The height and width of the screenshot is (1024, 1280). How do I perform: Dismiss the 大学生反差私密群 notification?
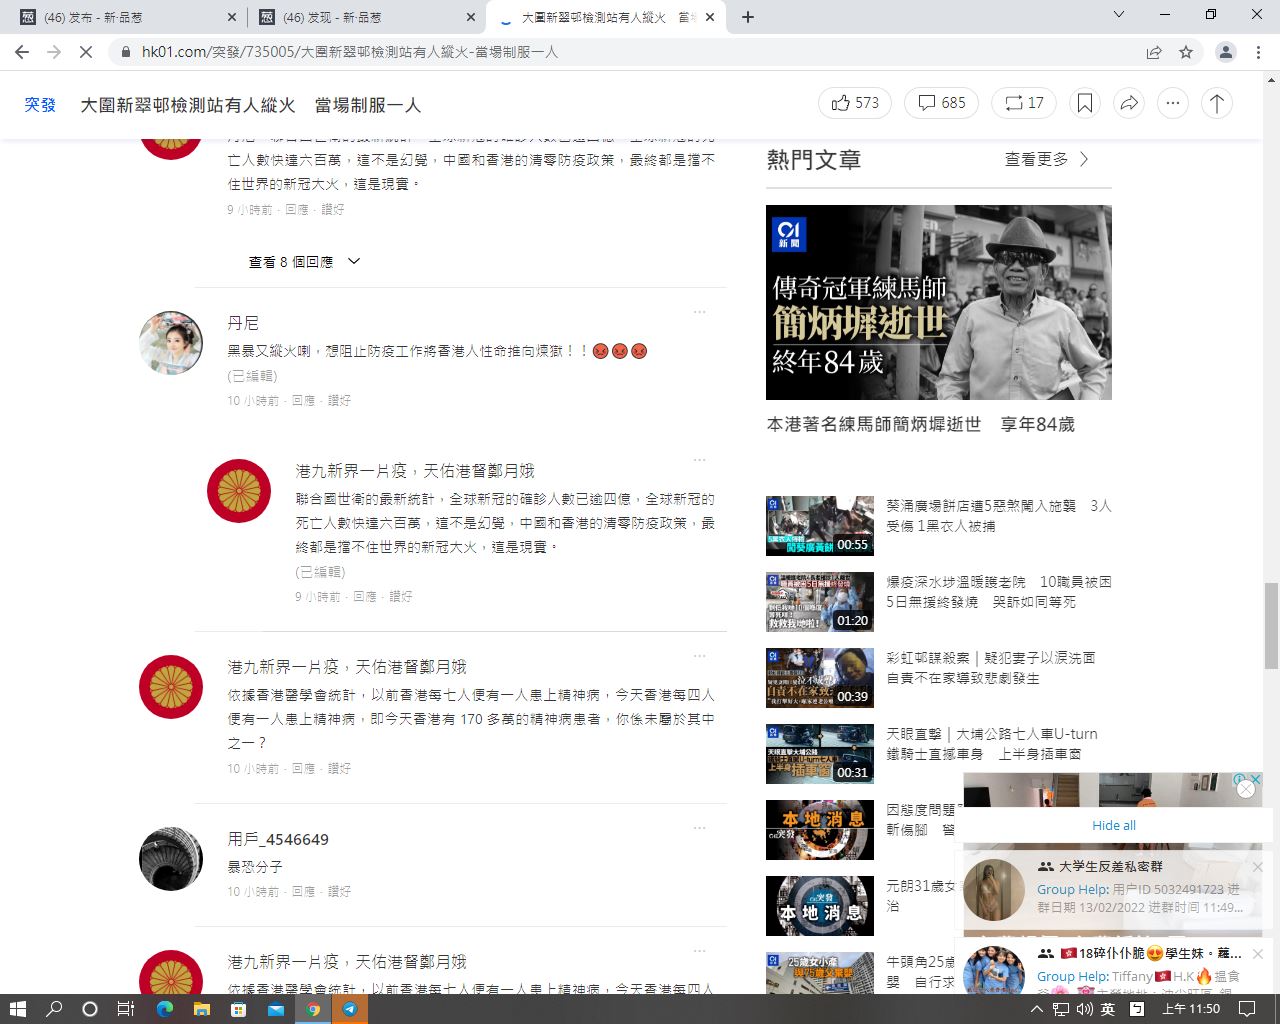1258,867
